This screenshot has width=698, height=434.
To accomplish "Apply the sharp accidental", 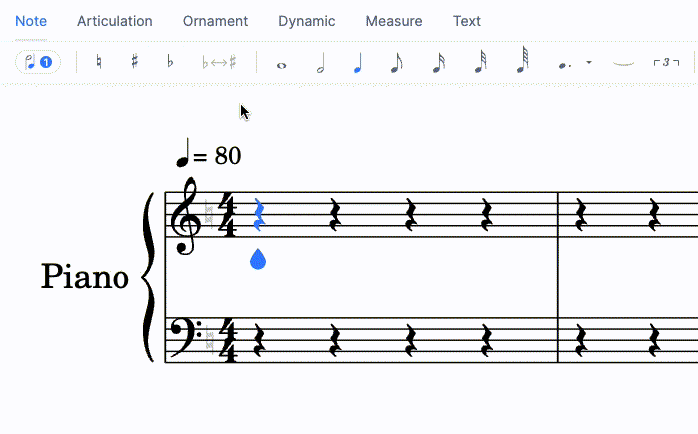I will (134, 62).
